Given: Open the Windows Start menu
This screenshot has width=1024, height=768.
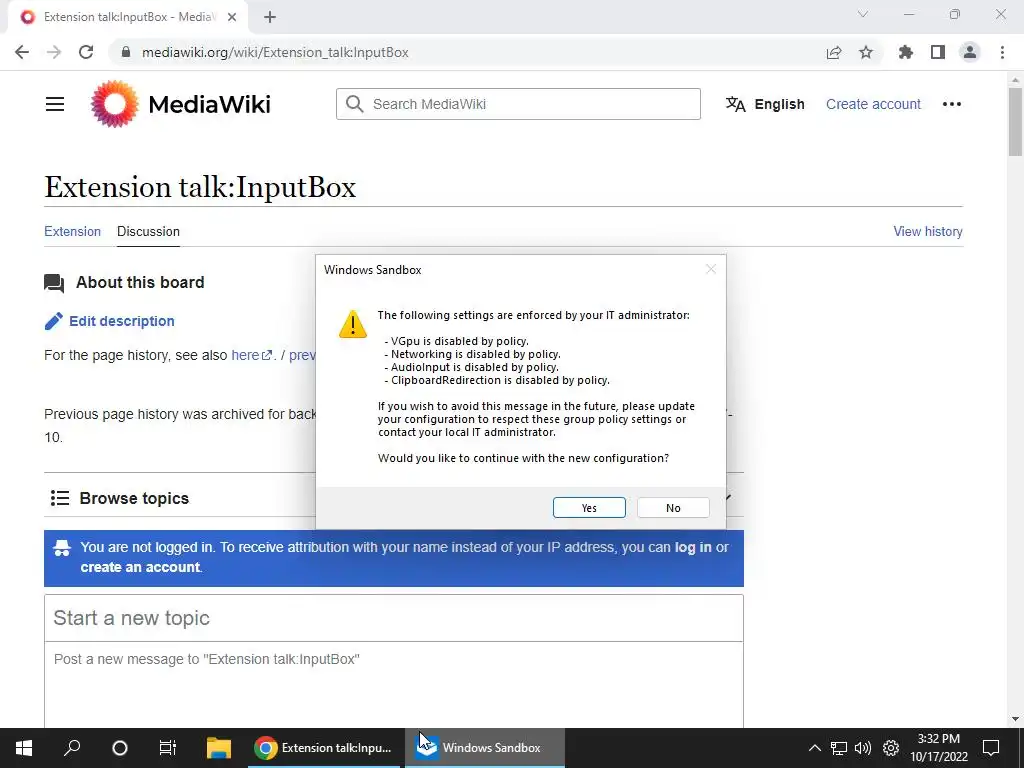Looking at the screenshot, I should point(24,748).
